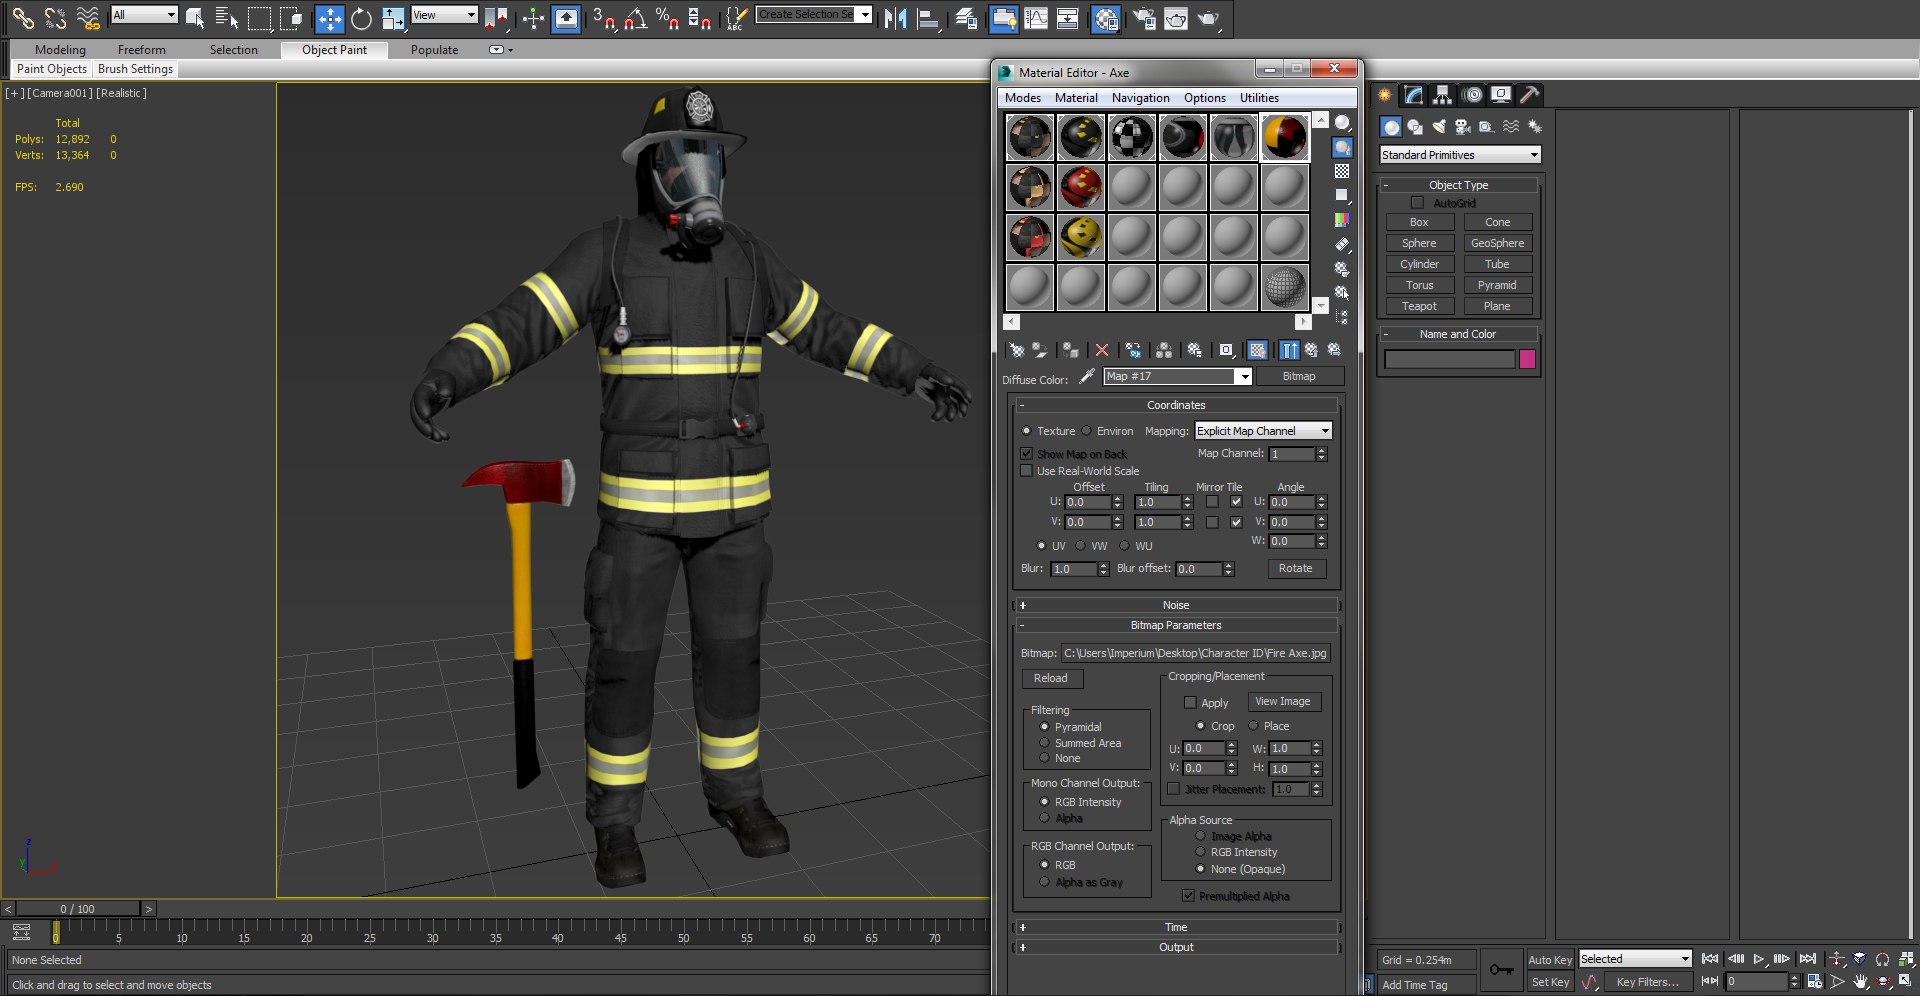Toggle Show Shaded Material in Viewport icon
Image resolution: width=1920 pixels, height=996 pixels.
pyautogui.click(x=1258, y=350)
